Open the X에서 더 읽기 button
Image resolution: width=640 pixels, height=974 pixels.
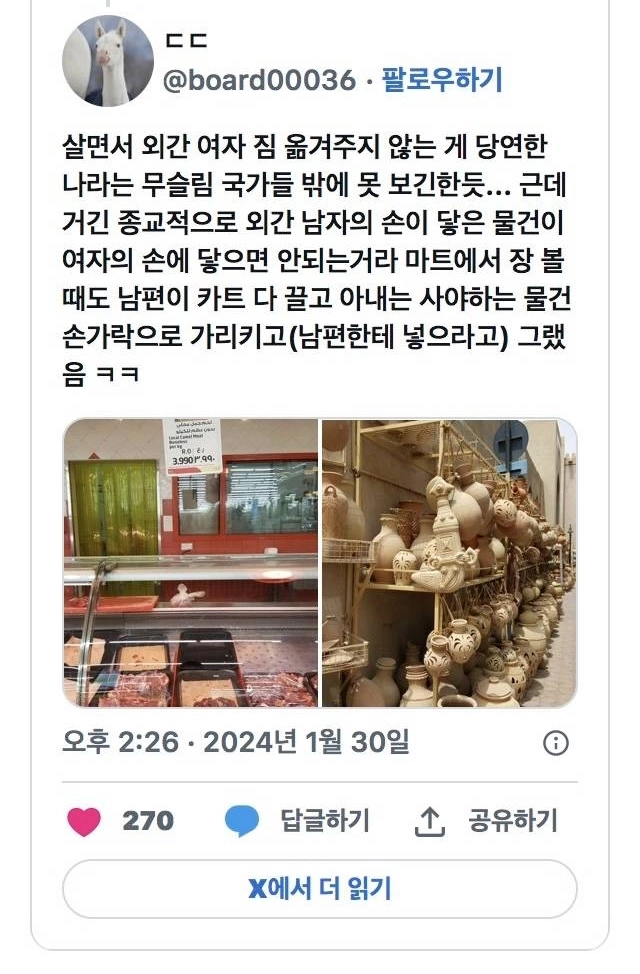[x=320, y=889]
